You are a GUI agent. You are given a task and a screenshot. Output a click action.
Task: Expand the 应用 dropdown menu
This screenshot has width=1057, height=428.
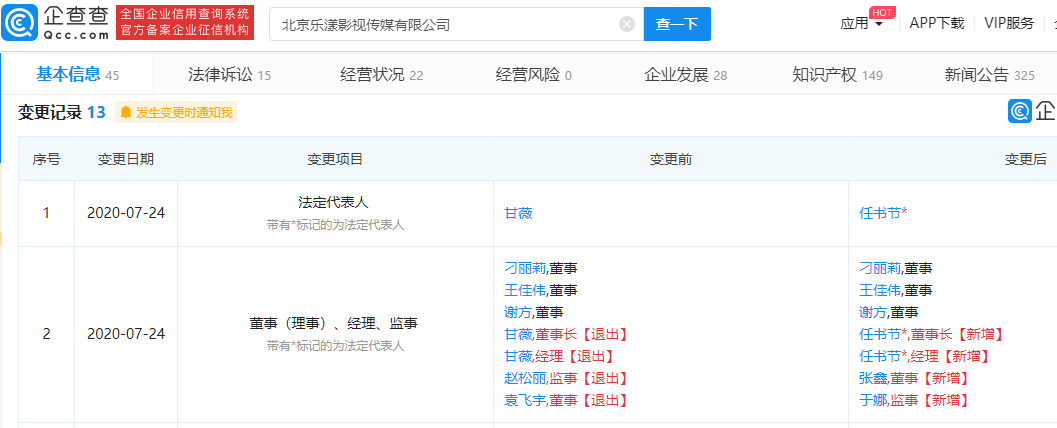coord(861,24)
